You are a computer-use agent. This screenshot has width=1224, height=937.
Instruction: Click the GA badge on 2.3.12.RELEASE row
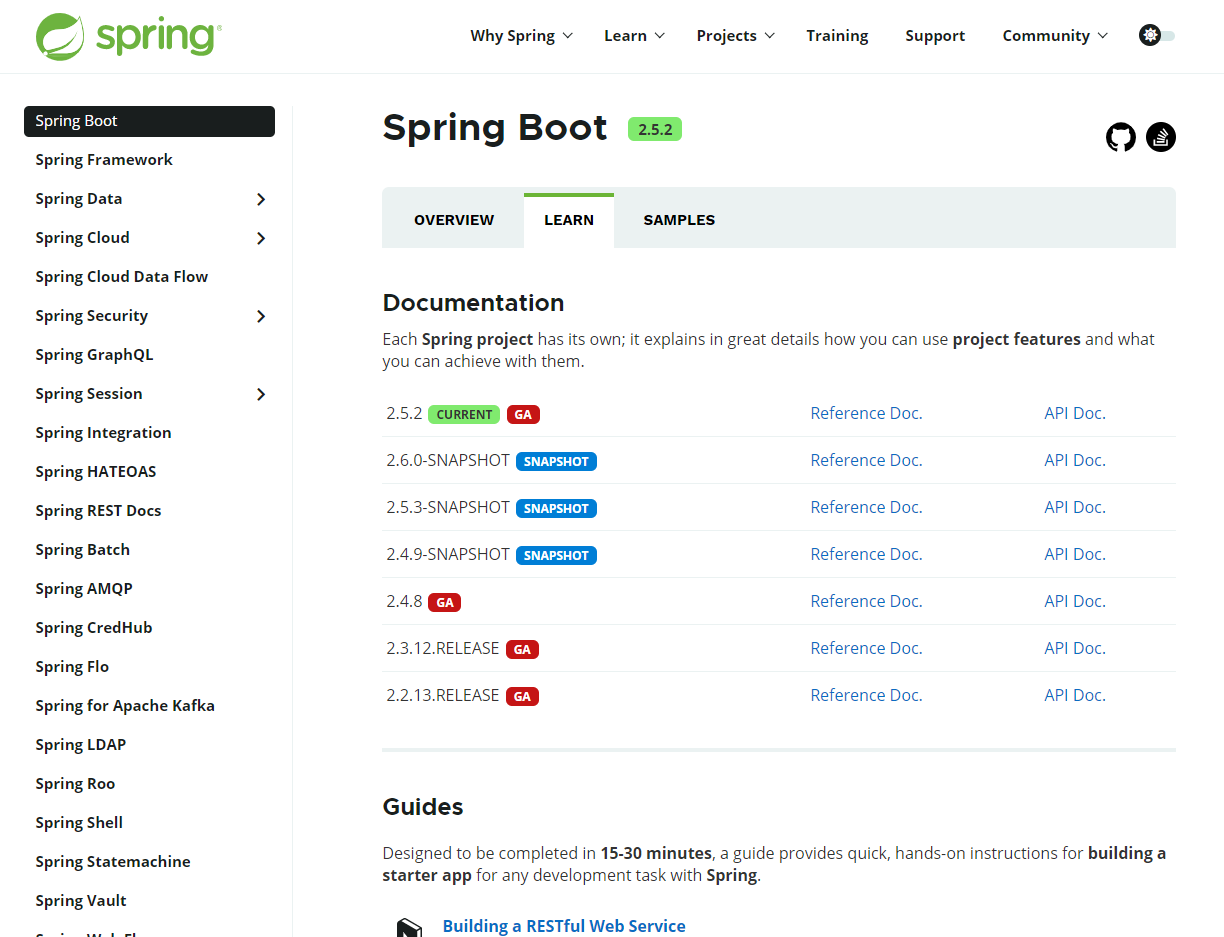click(x=522, y=649)
